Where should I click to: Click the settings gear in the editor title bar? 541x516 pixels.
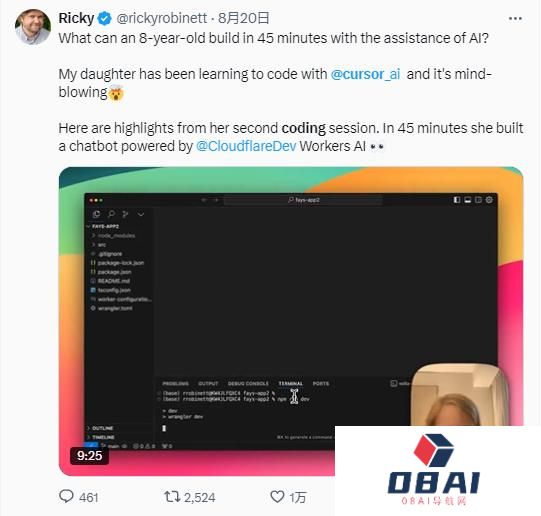coord(489,200)
